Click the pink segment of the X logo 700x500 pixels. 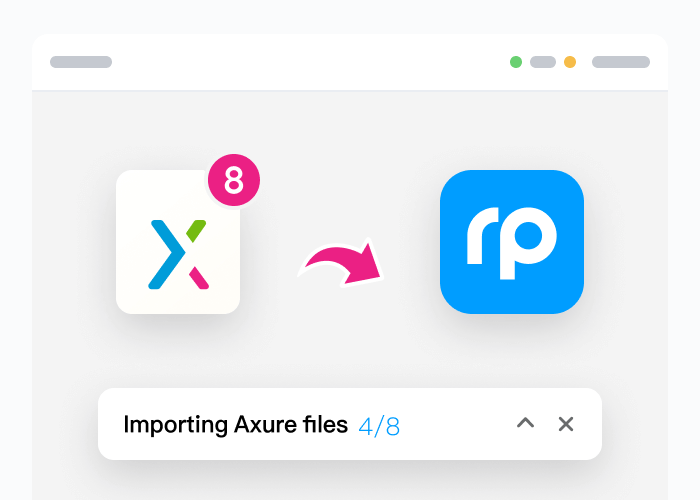[199, 275]
